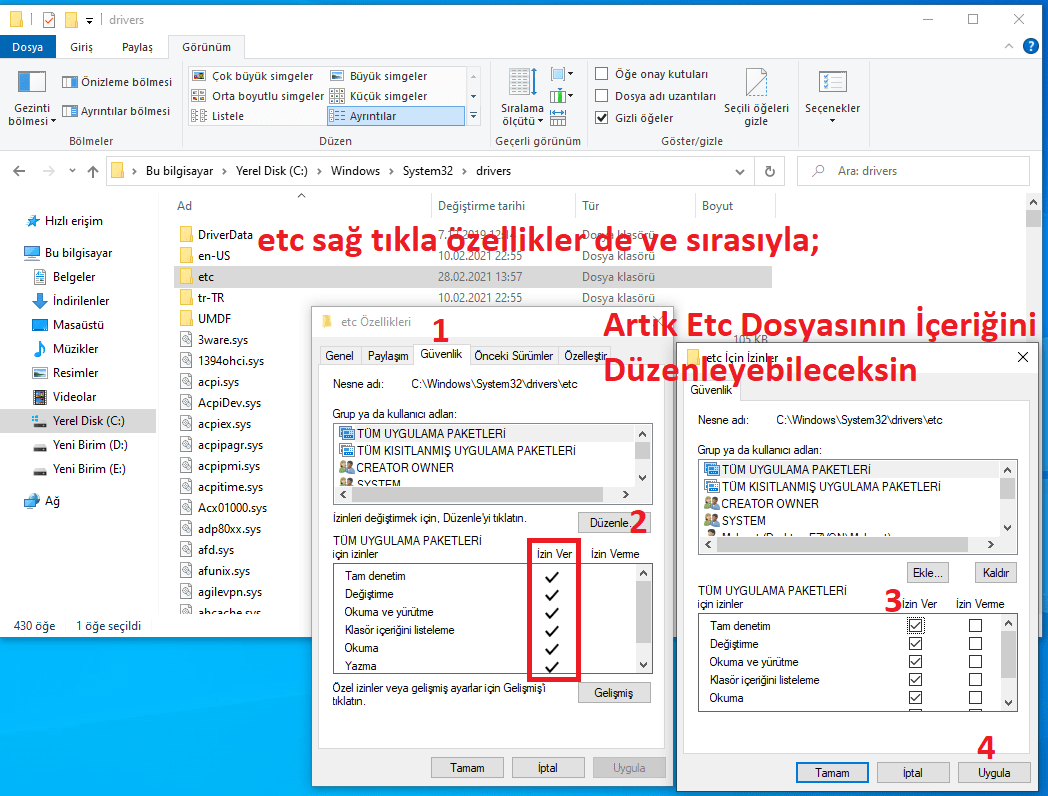Image resolution: width=1048 pixels, height=796 pixels.
Task: Select the DriverData folder
Action: point(225,235)
